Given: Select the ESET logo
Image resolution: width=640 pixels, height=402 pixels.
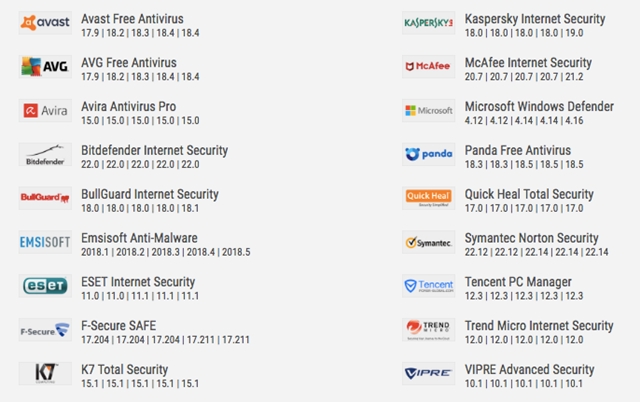Looking at the screenshot, I should (45, 286).
